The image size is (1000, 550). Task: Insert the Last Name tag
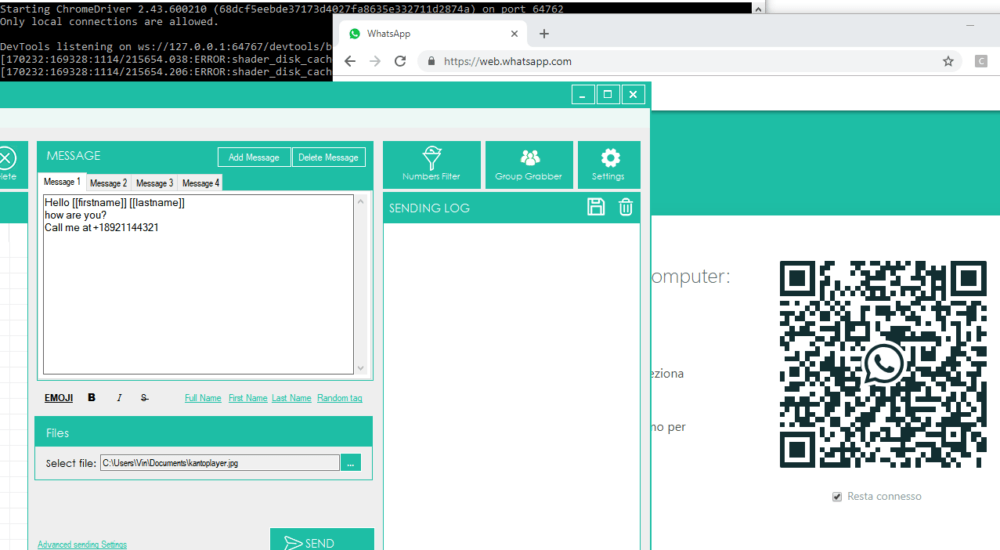(291, 398)
